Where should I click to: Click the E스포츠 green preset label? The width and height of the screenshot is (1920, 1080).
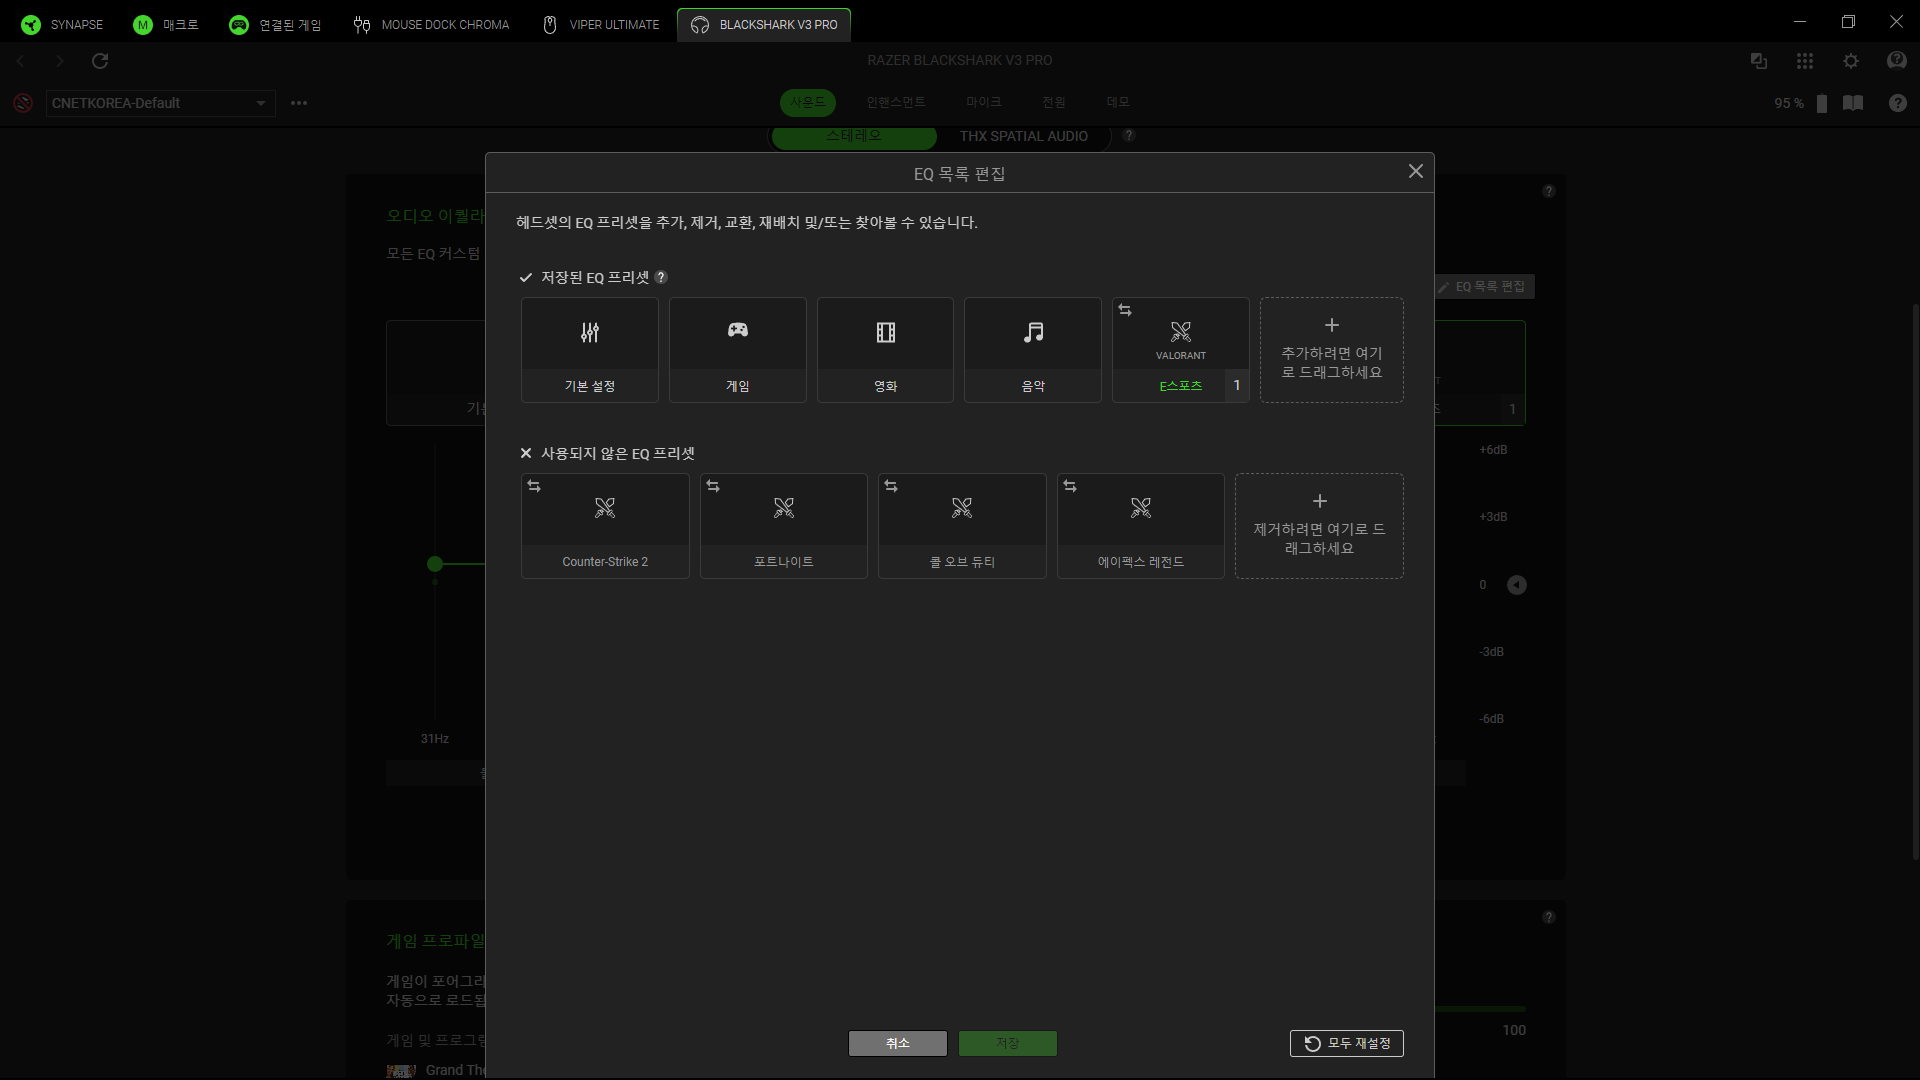click(x=1181, y=386)
